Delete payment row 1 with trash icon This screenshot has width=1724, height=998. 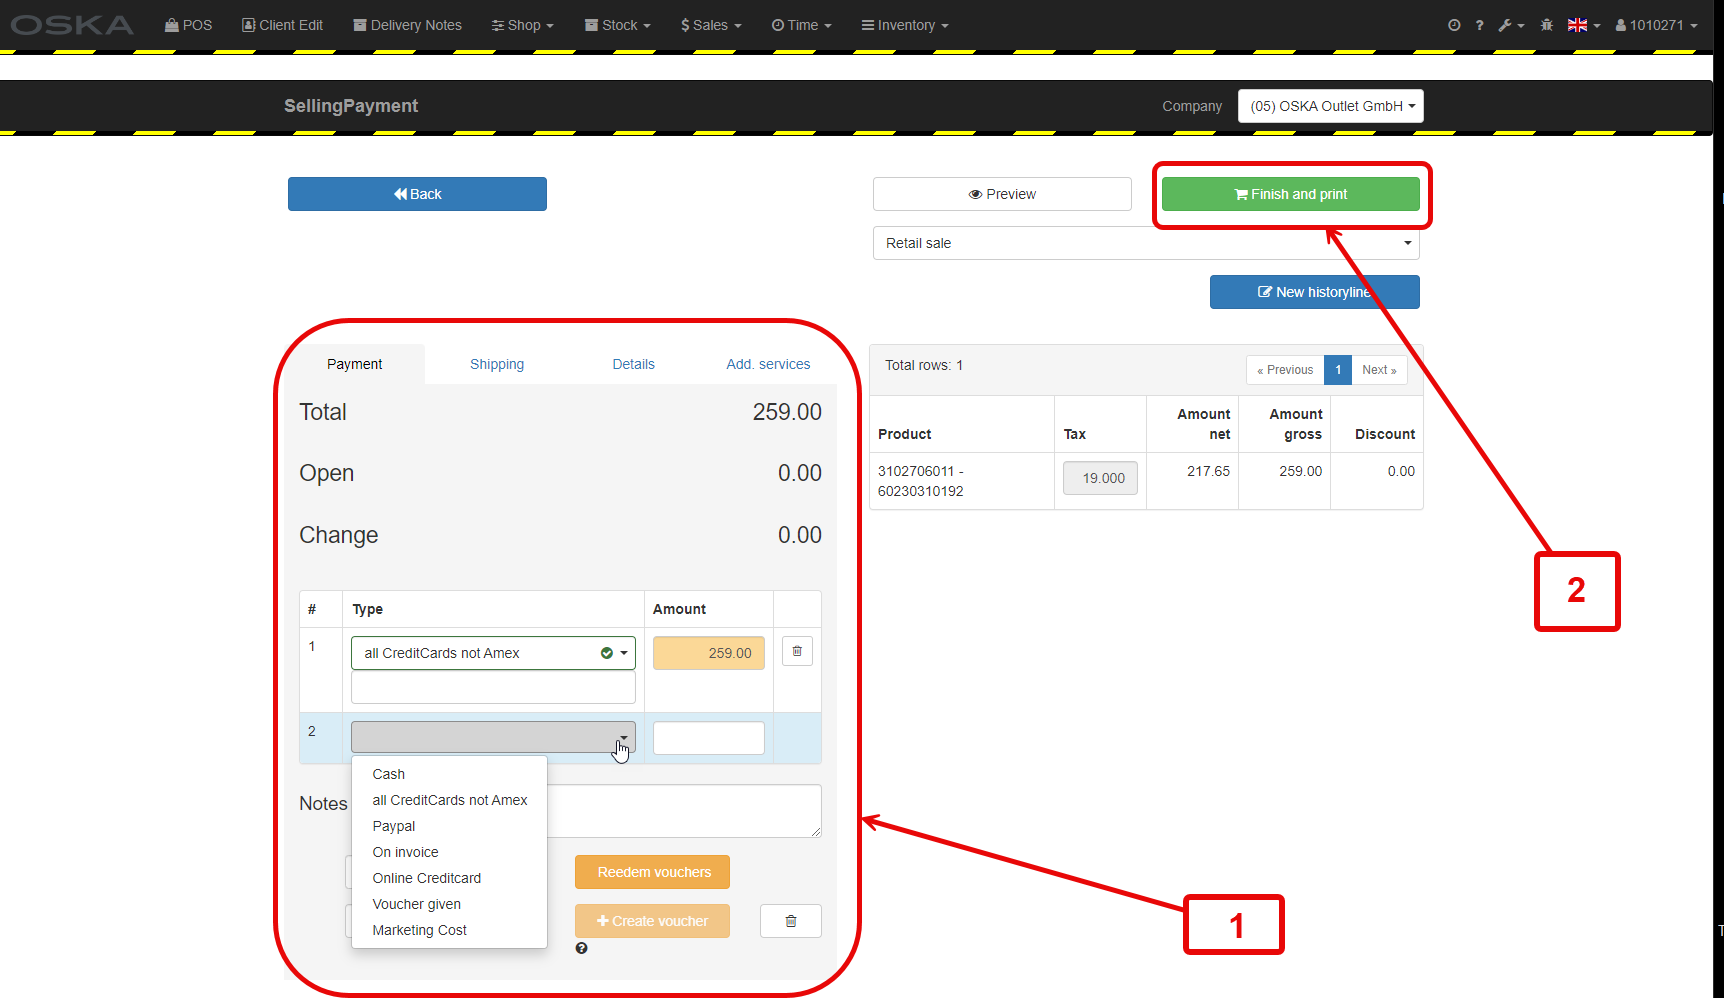(797, 651)
